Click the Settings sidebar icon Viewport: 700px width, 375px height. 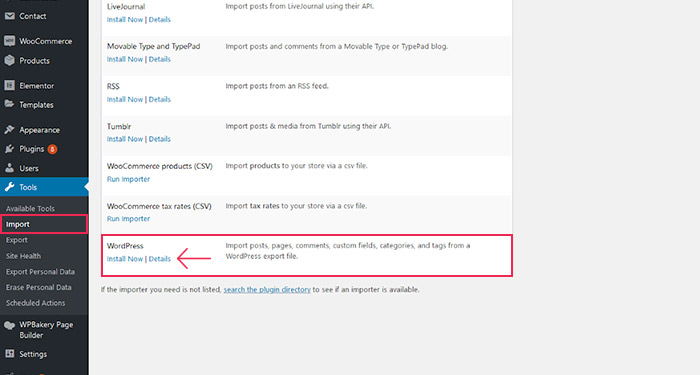point(9,354)
